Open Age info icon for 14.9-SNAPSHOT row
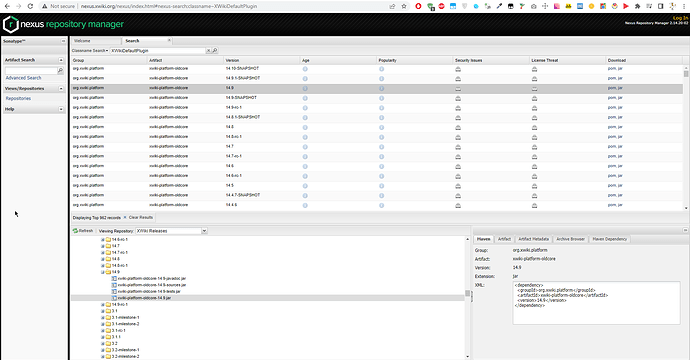The image size is (690, 360). (305, 98)
